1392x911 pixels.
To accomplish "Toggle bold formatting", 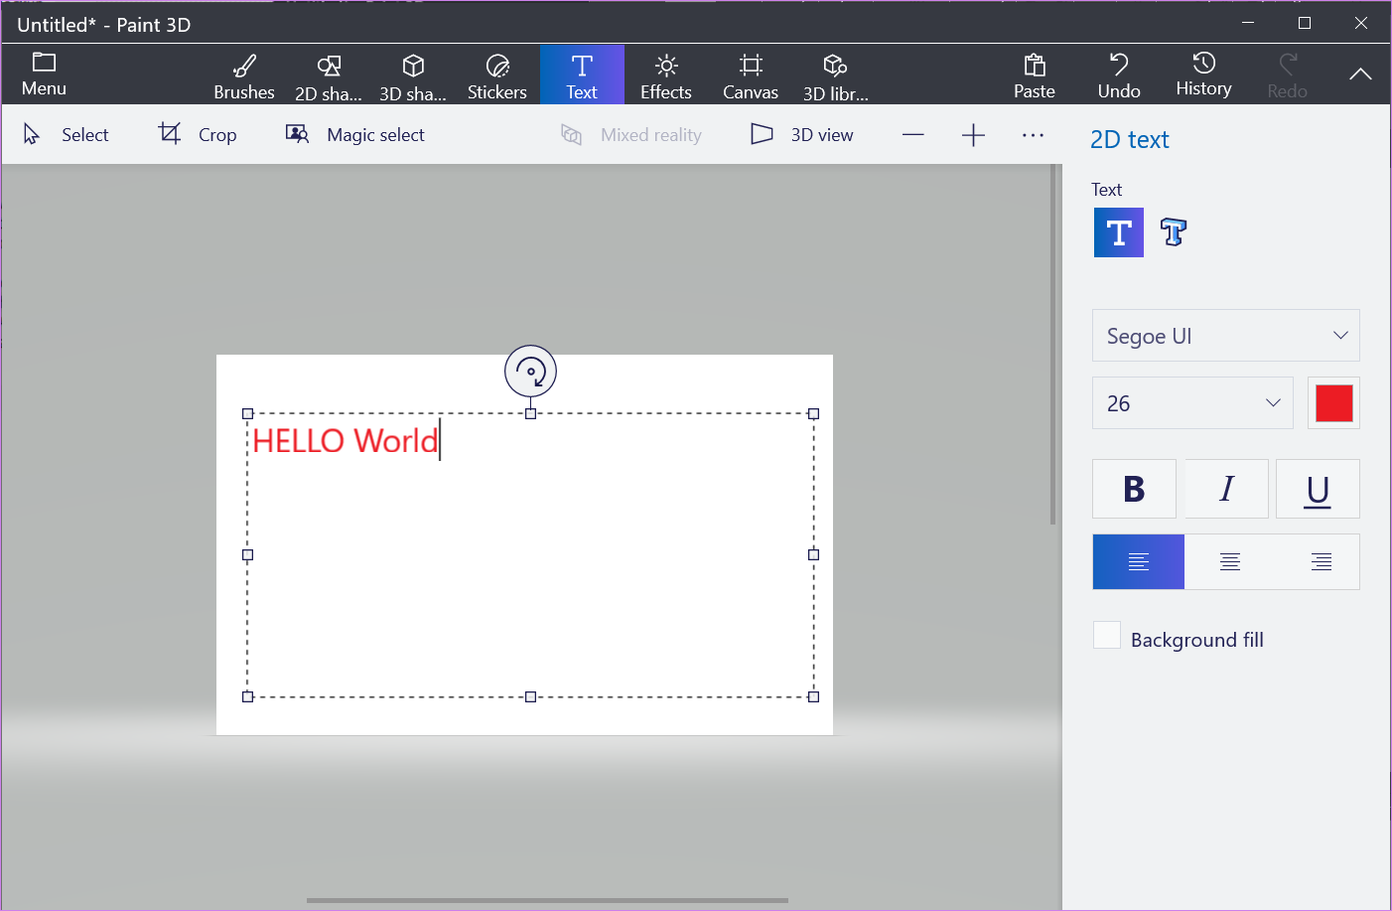I will pyautogui.click(x=1134, y=489).
